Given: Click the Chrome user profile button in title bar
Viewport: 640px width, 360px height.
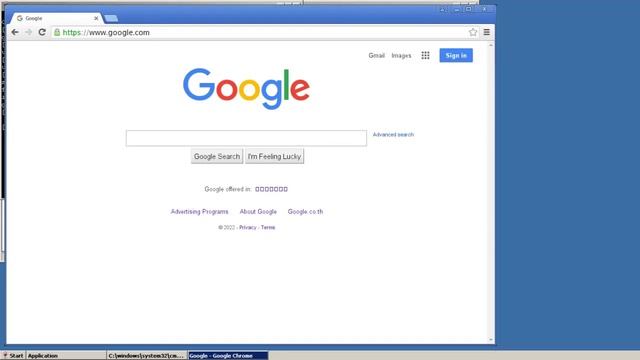Looking at the screenshot, I should [x=443, y=9].
